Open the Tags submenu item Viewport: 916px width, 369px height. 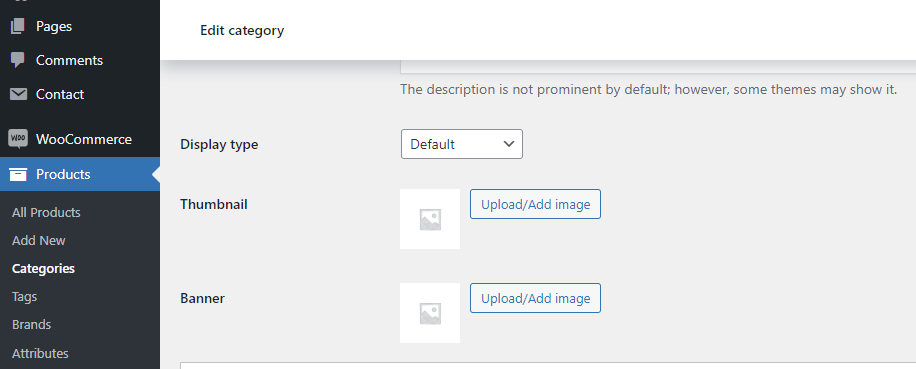[25, 297]
